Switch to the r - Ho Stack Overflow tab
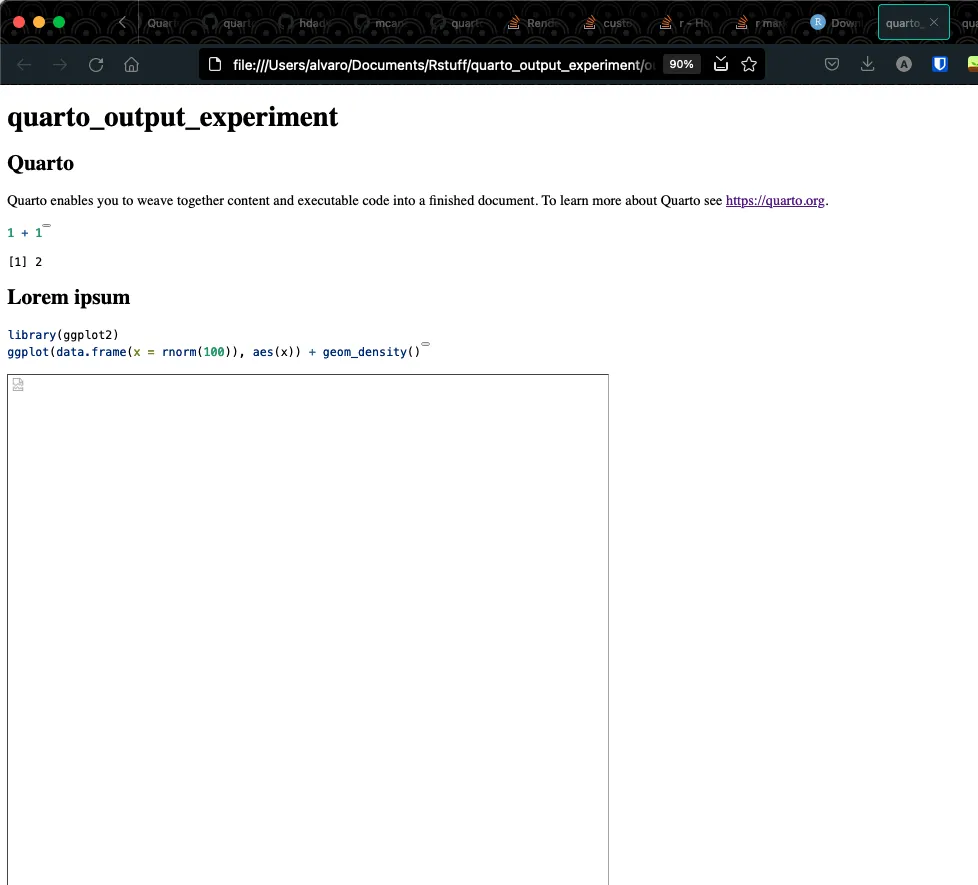This screenshot has height=885, width=978. pos(686,23)
